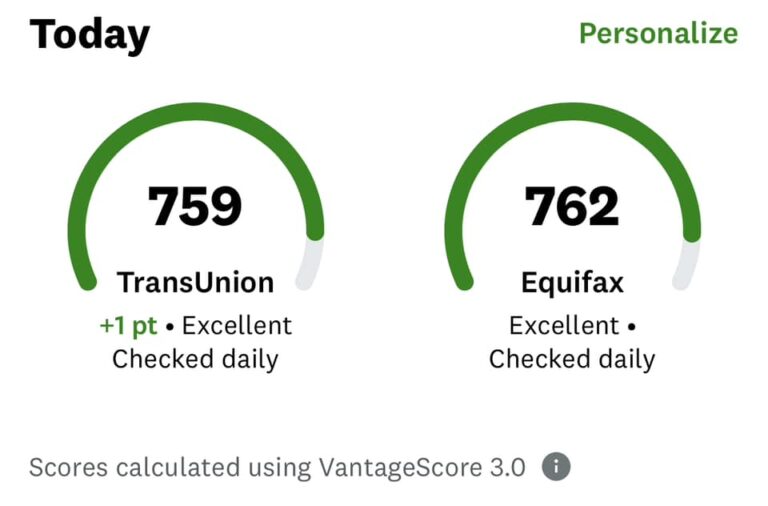Select the TransUnion green score gauge
The image size is (768, 506).
[x=196, y=112]
